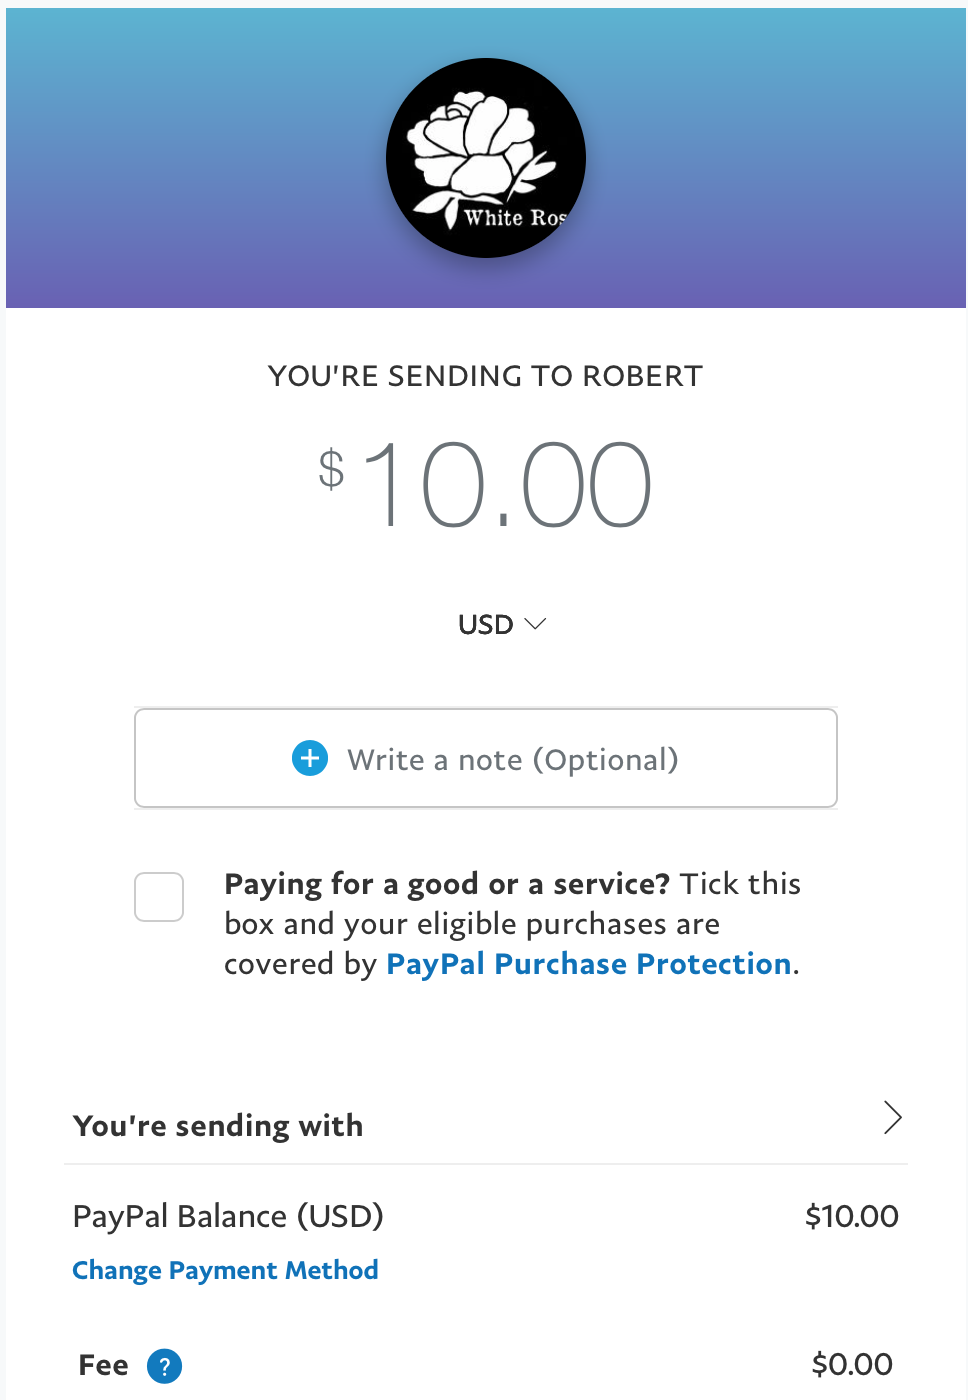The height and width of the screenshot is (1400, 968).
Task: Click the White Rose profile picture
Action: [486, 158]
